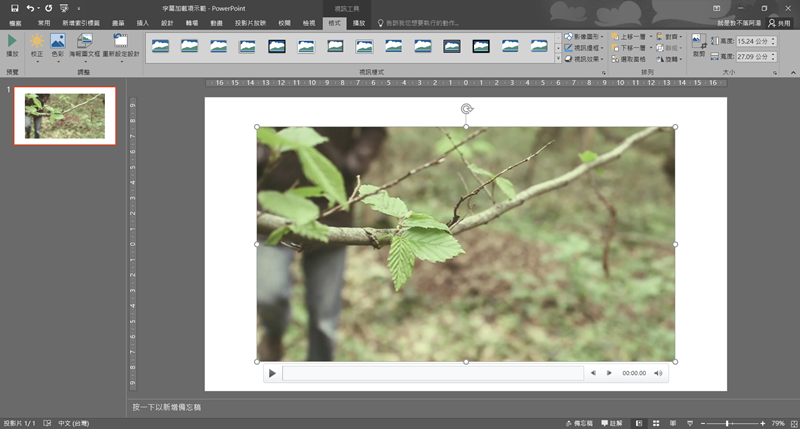
Task: Click the 共用 share button
Action: [778, 21]
